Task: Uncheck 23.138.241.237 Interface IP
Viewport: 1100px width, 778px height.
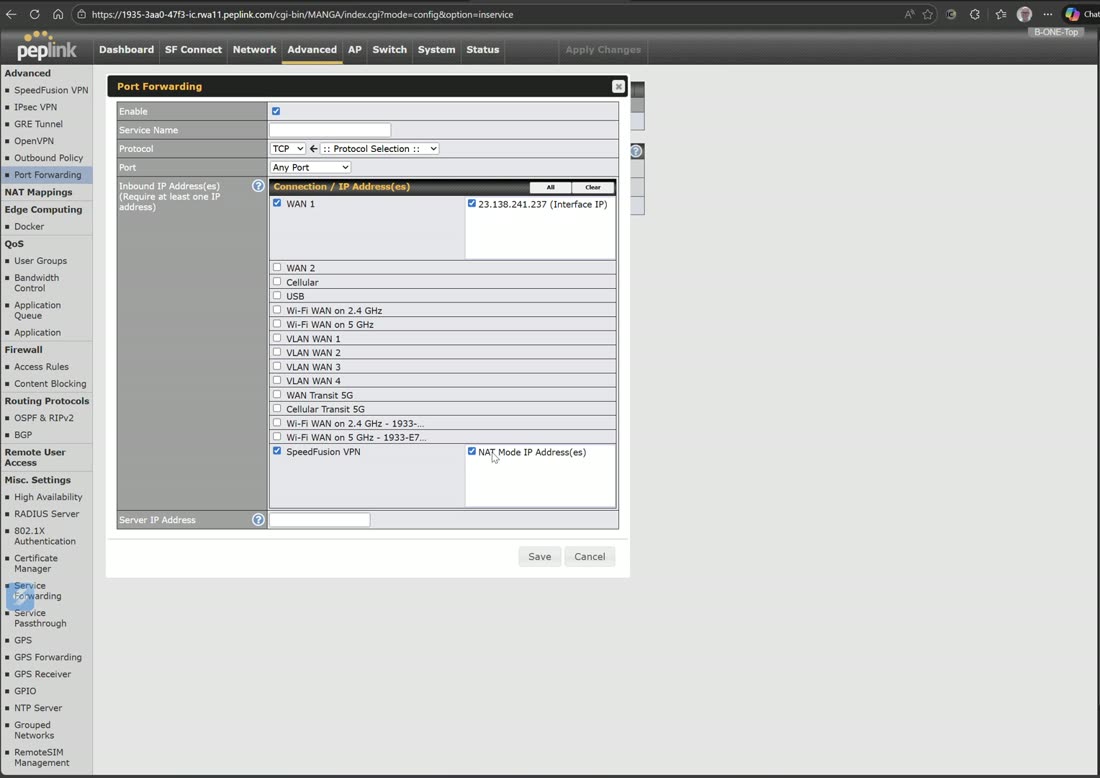Action: [471, 203]
